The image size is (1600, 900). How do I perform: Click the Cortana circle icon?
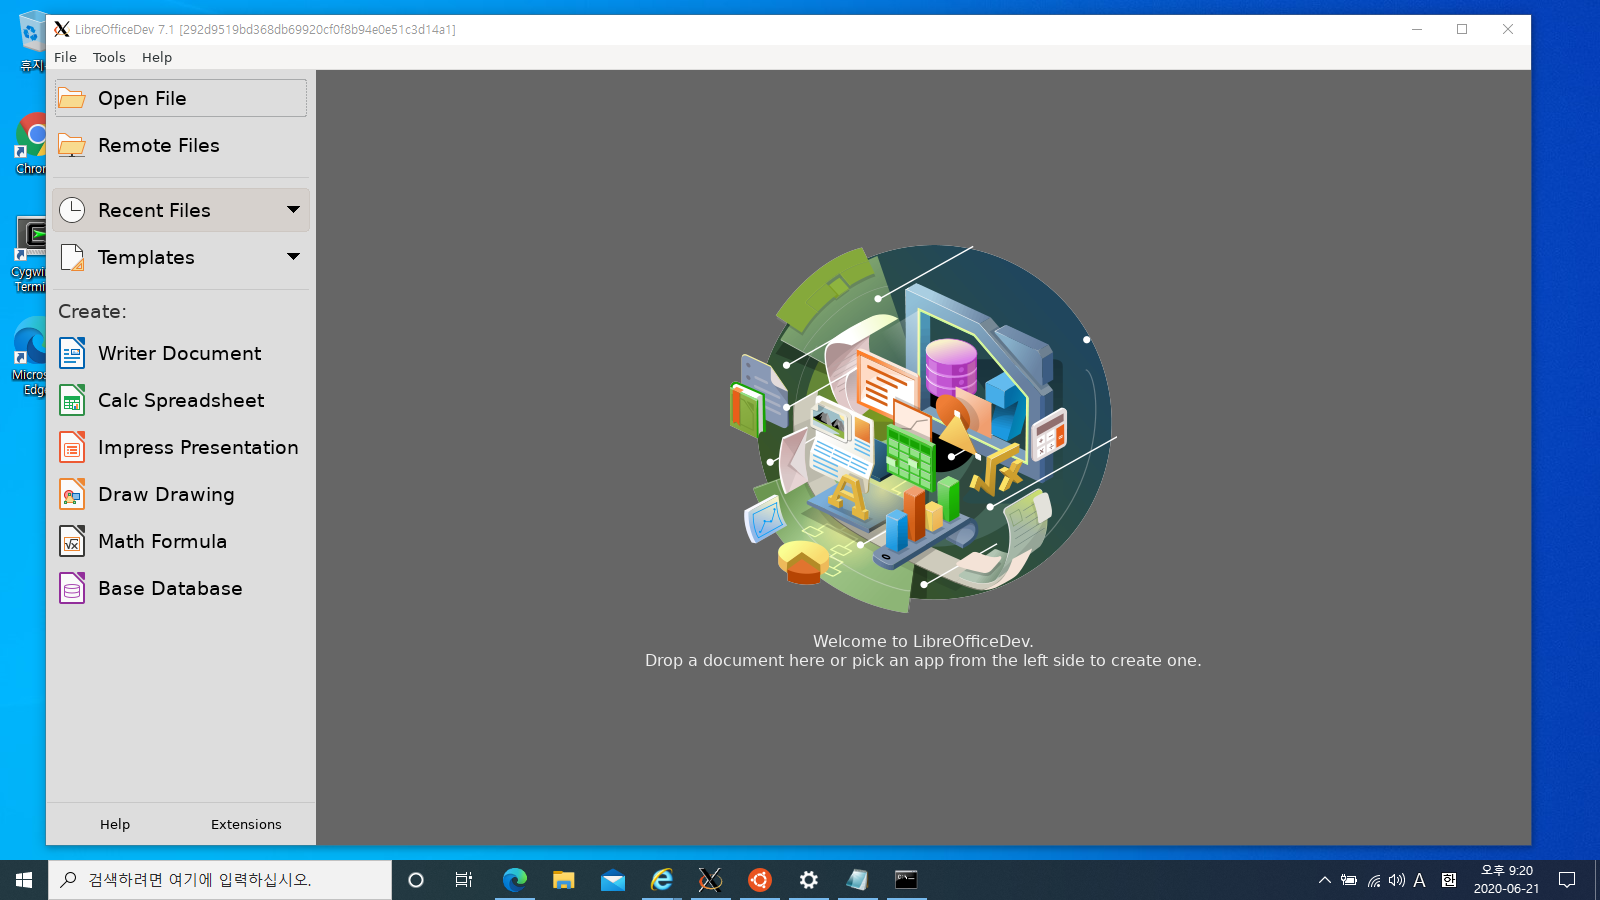pyautogui.click(x=416, y=880)
